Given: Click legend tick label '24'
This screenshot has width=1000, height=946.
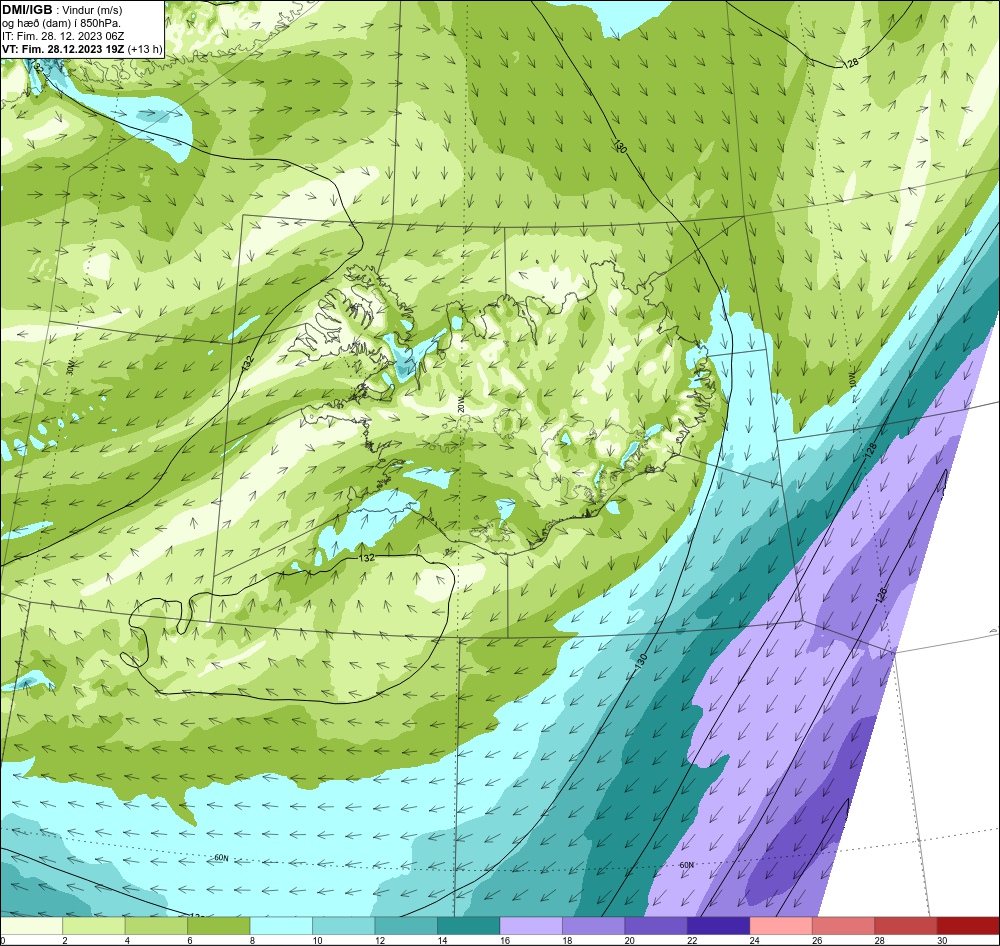Looking at the screenshot, I should click(754, 940).
